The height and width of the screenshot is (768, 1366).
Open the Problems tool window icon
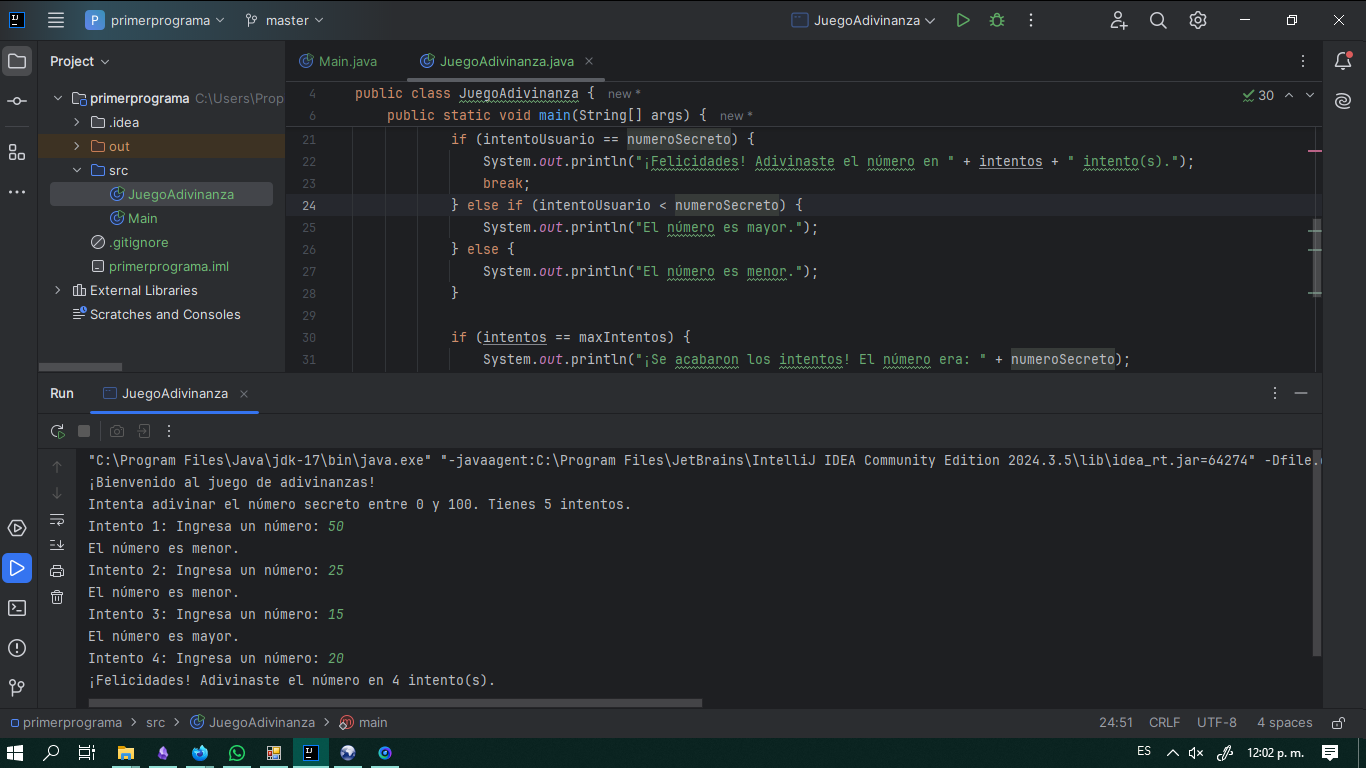pos(17,648)
